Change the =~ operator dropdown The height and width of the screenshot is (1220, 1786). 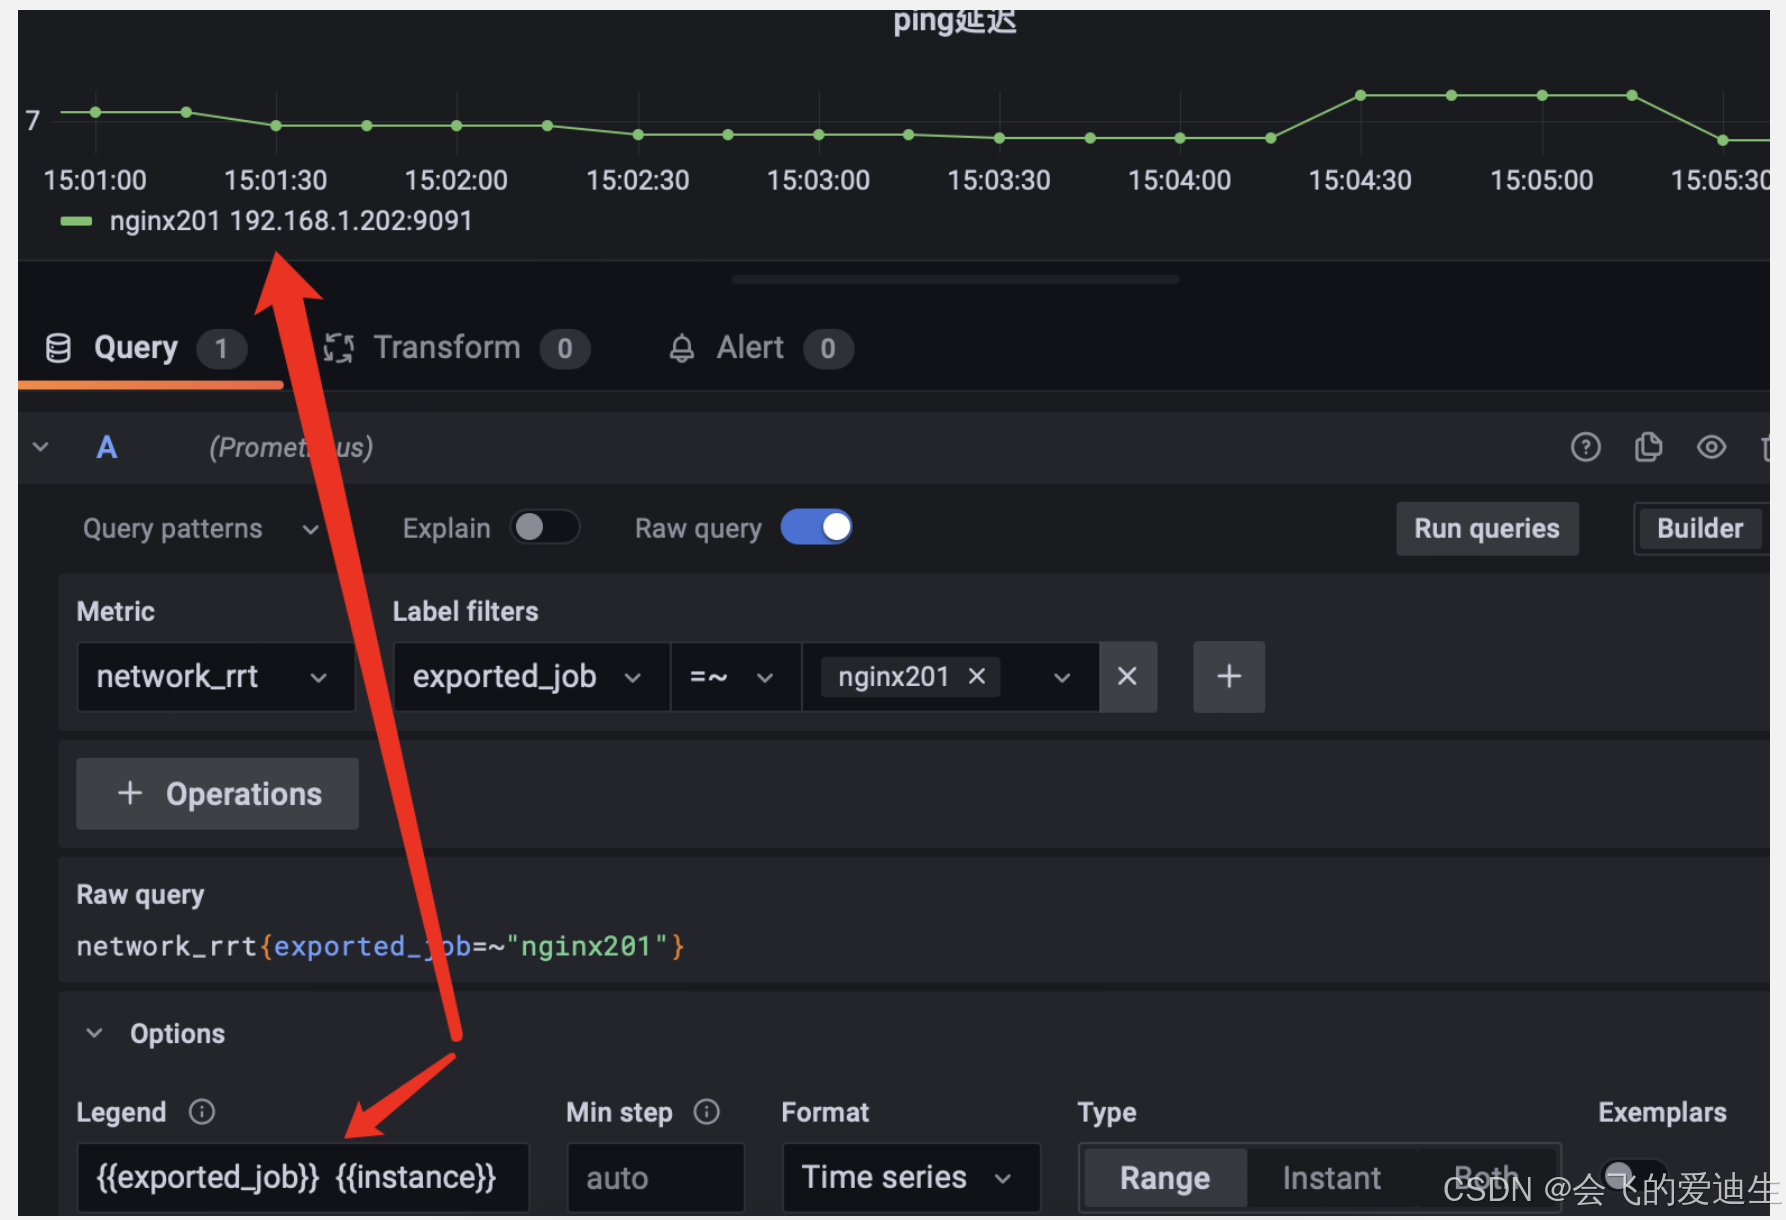point(735,677)
